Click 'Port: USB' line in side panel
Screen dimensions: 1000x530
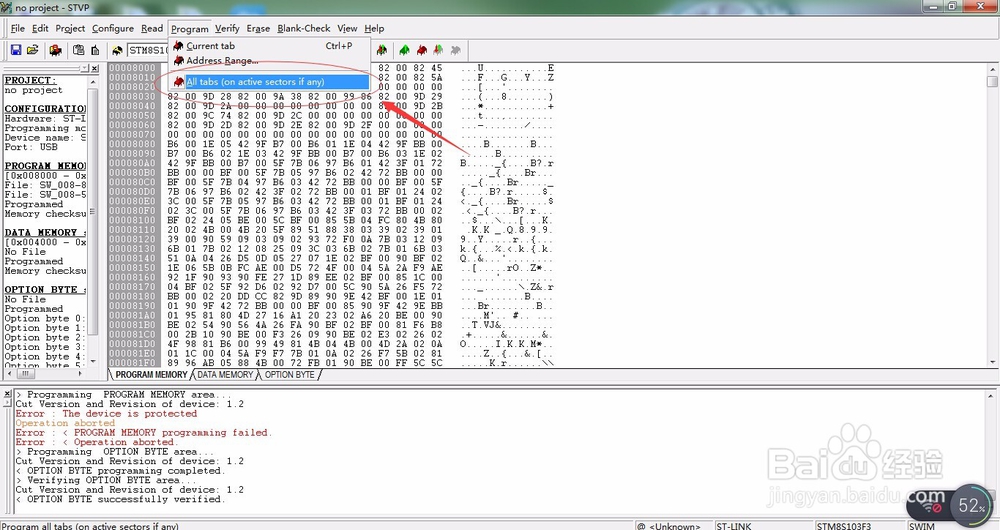pyautogui.click(x=31, y=147)
